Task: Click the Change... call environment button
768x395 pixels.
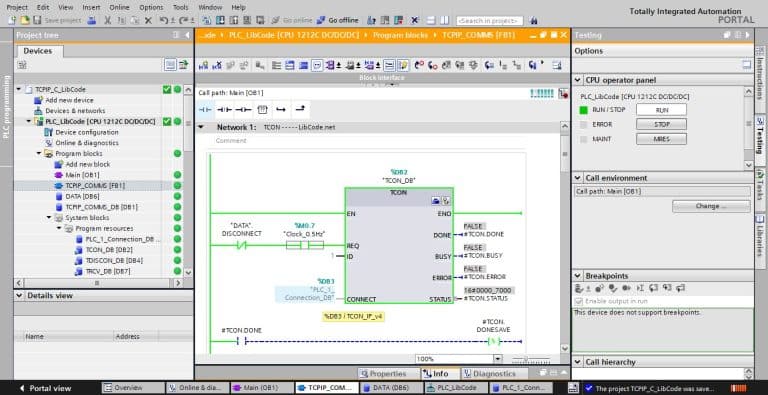Action: [x=711, y=206]
